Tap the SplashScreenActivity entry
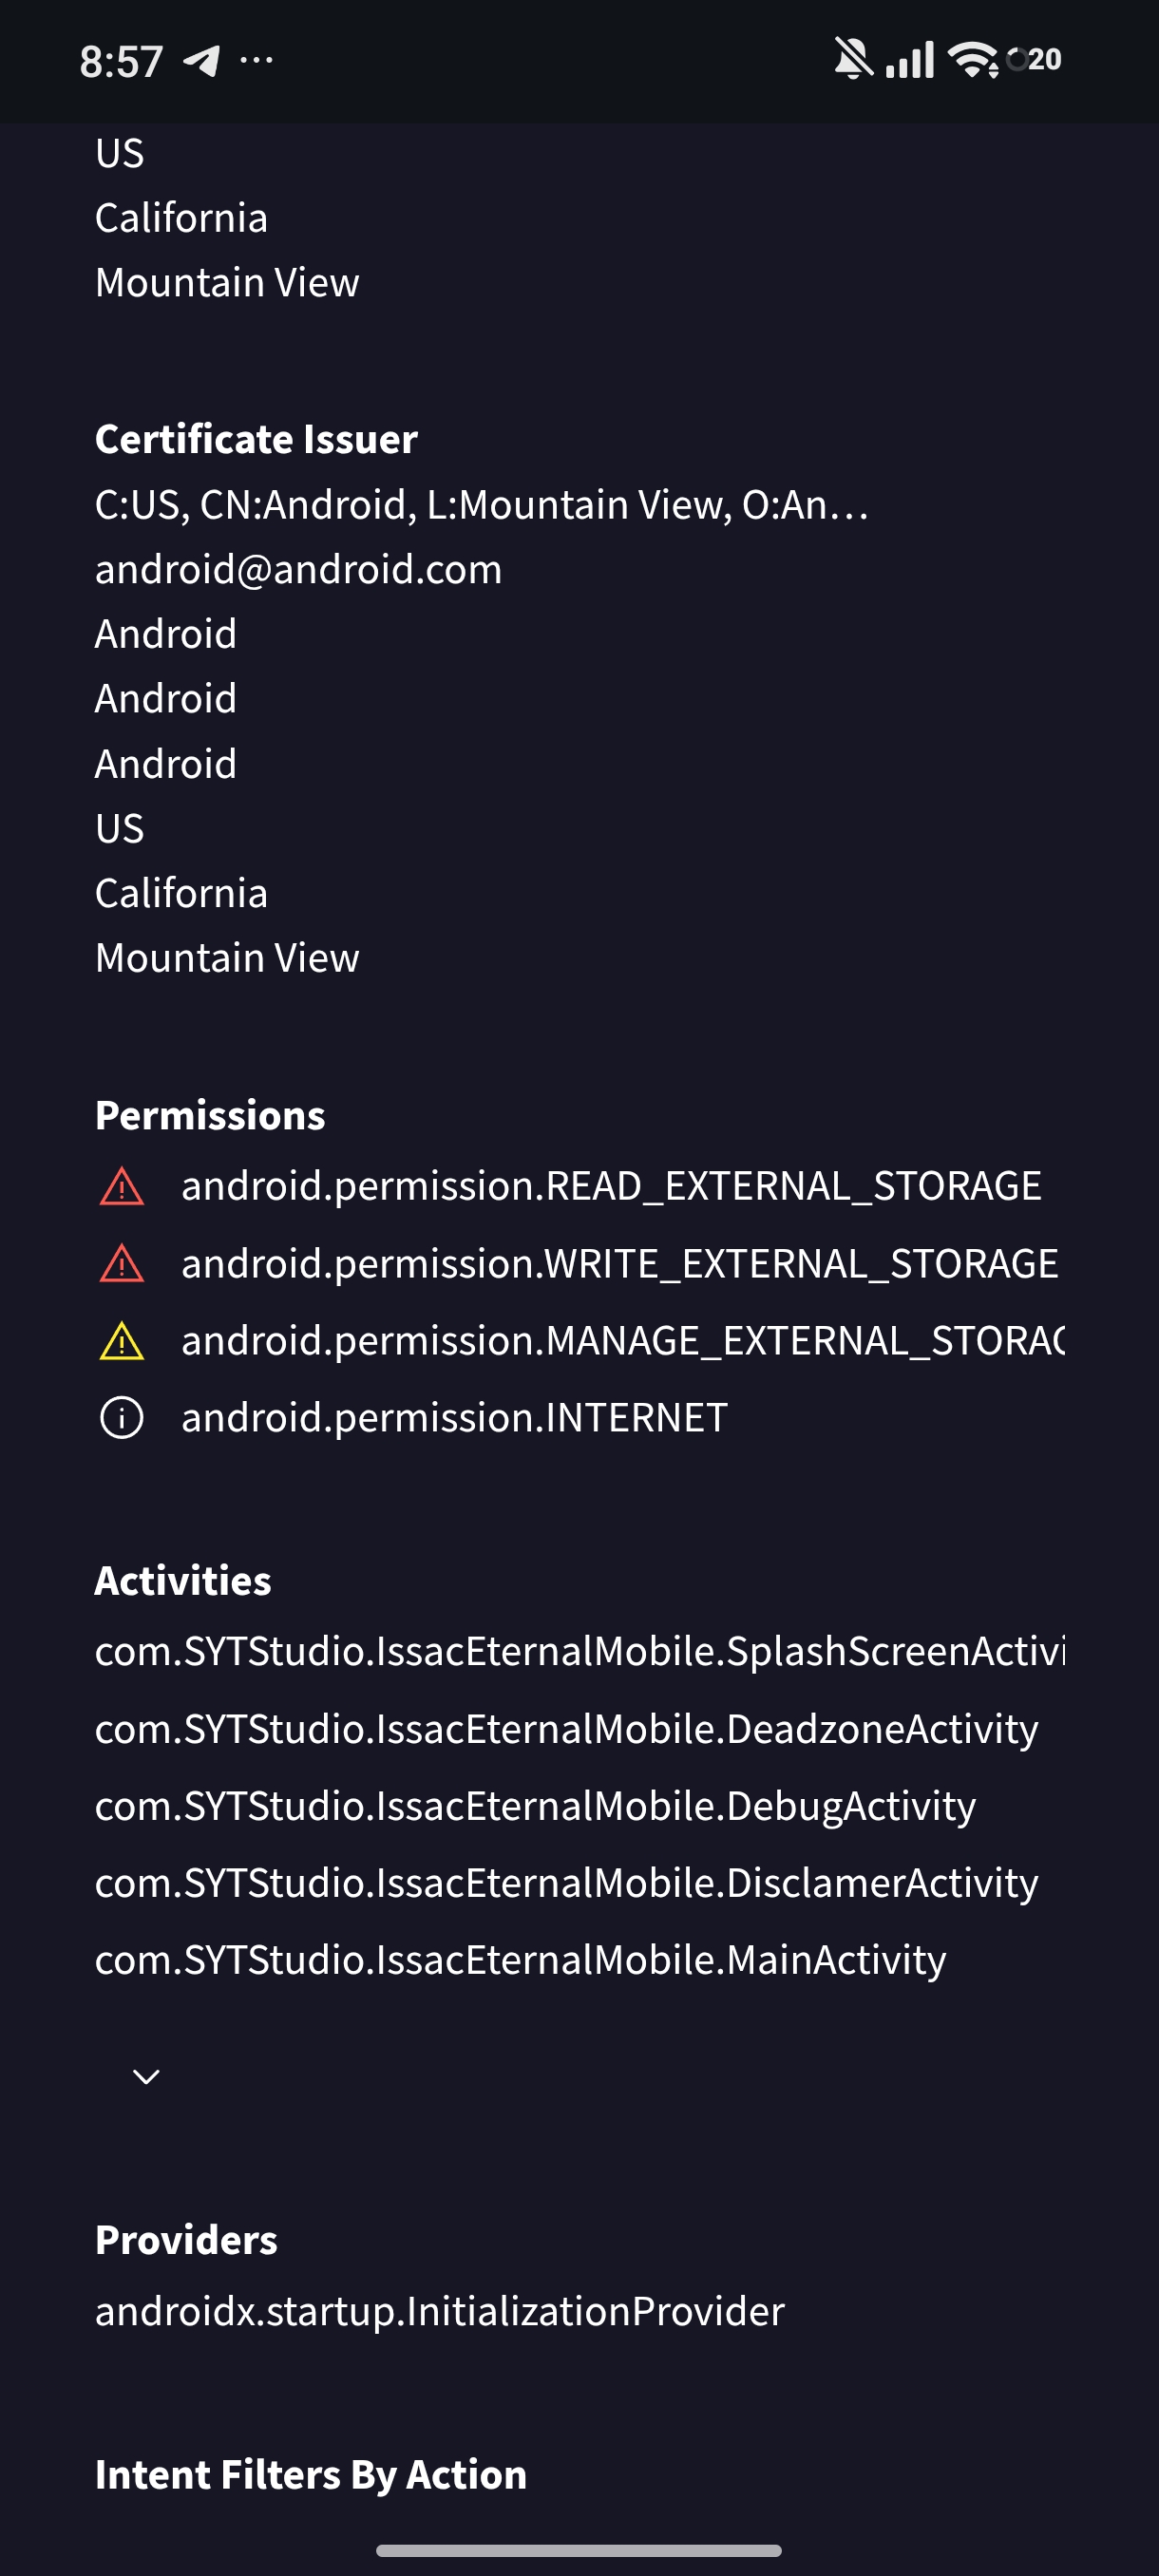The width and height of the screenshot is (1159, 2576). pos(580,1651)
